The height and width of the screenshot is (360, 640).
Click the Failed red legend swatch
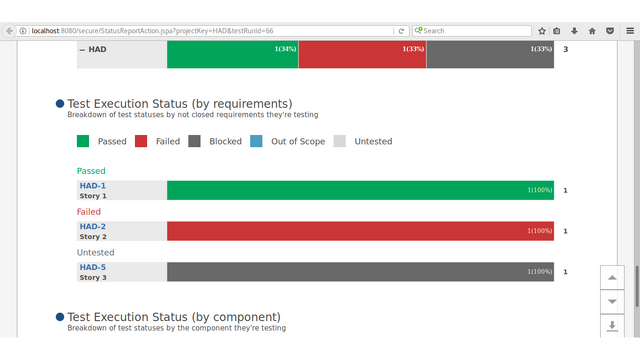tap(141, 141)
